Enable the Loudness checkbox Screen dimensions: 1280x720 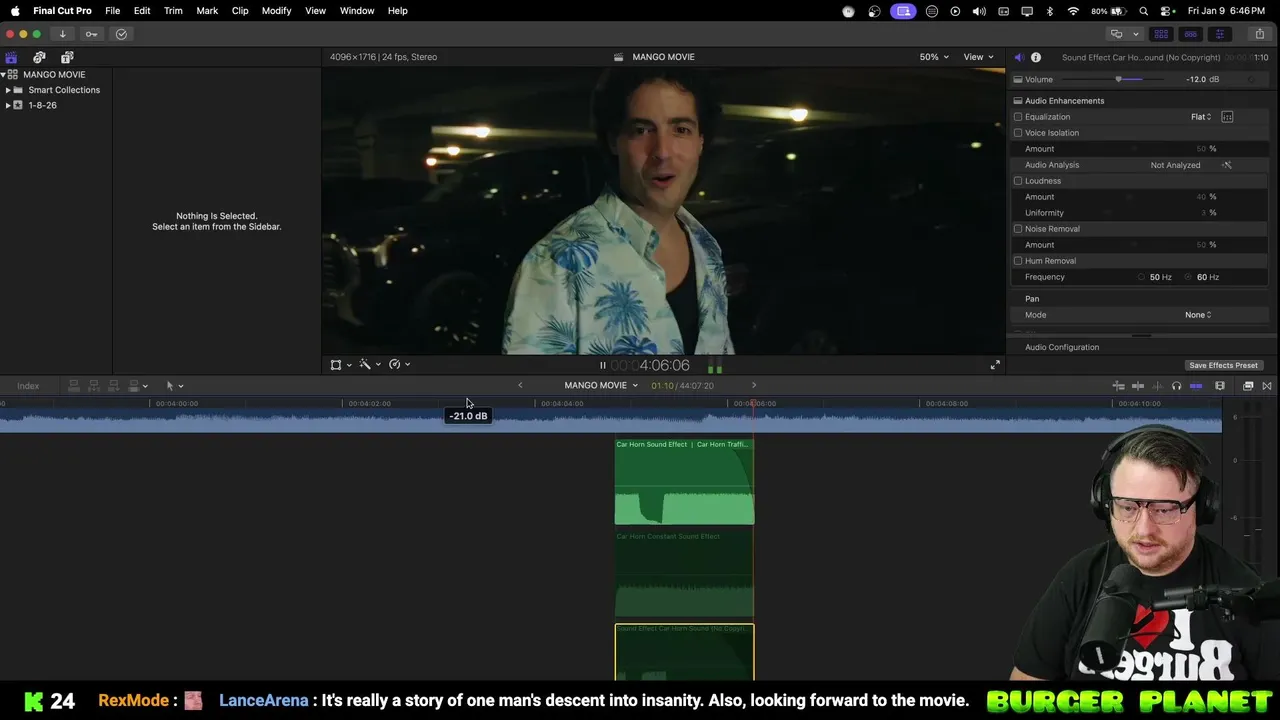[1018, 181]
